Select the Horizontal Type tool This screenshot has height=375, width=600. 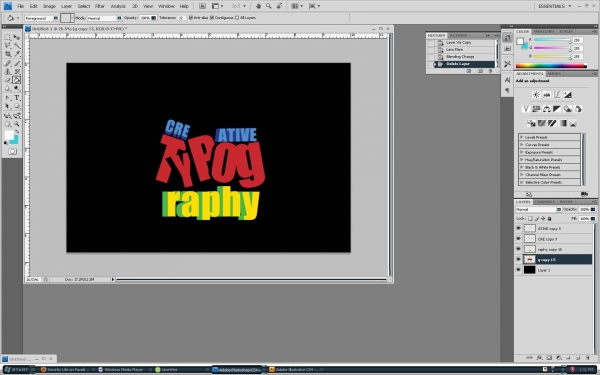pos(16,98)
